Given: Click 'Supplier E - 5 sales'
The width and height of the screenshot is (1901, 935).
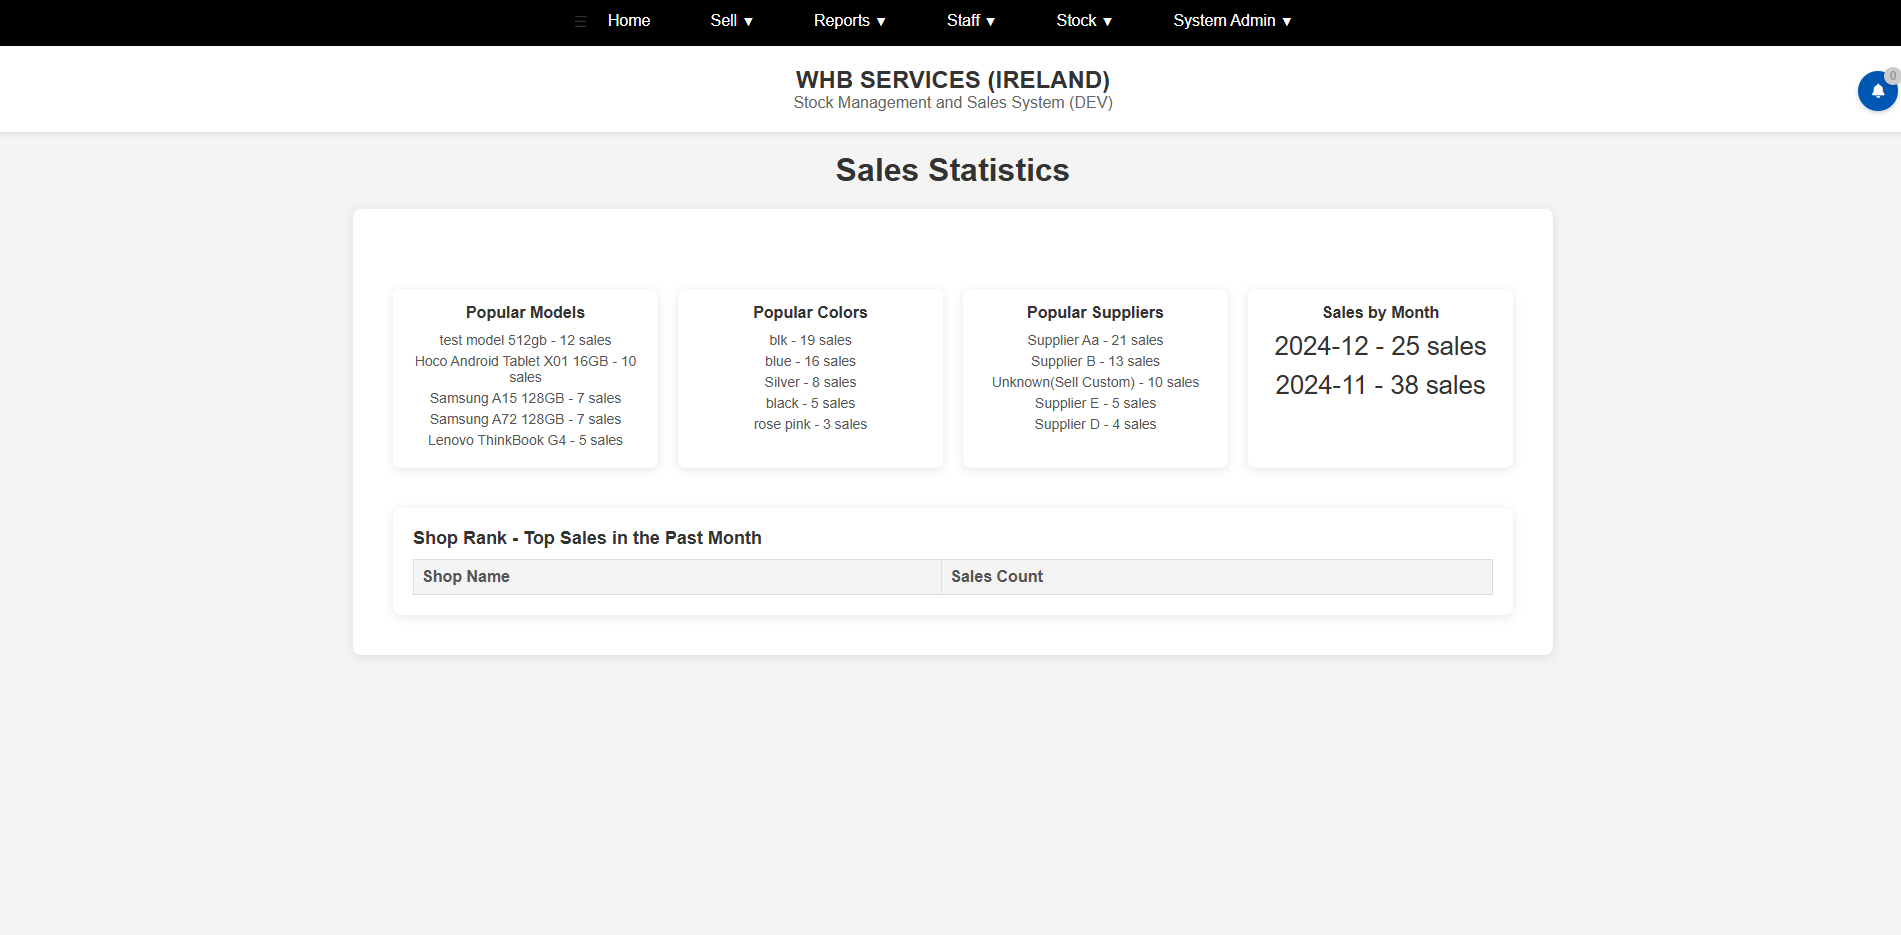Looking at the screenshot, I should click(x=1095, y=404).
